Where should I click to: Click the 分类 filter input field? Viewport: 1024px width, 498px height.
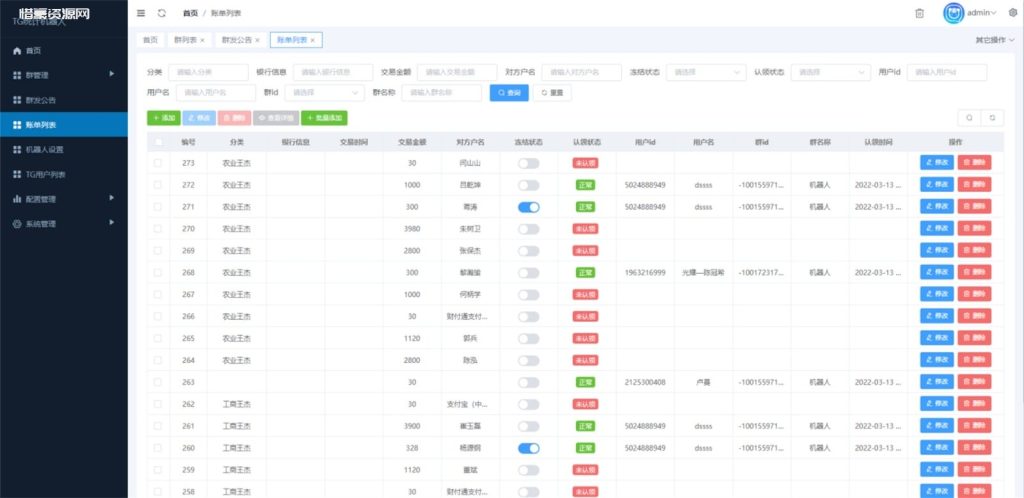[x=208, y=72]
